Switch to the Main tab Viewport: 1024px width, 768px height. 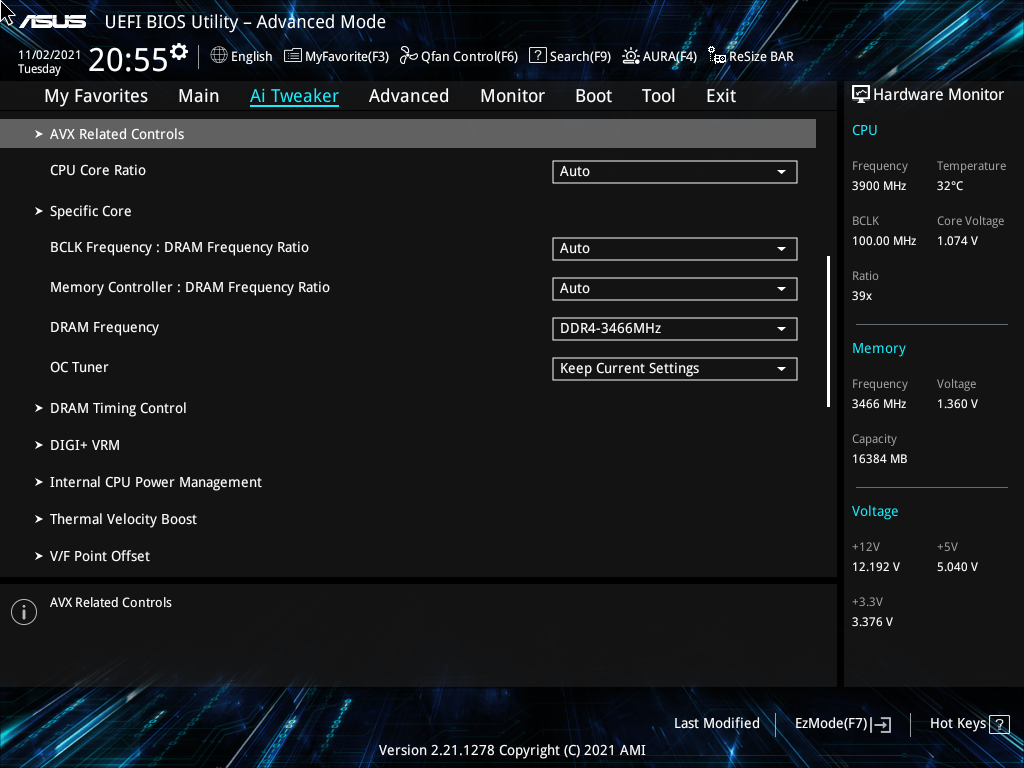click(199, 96)
